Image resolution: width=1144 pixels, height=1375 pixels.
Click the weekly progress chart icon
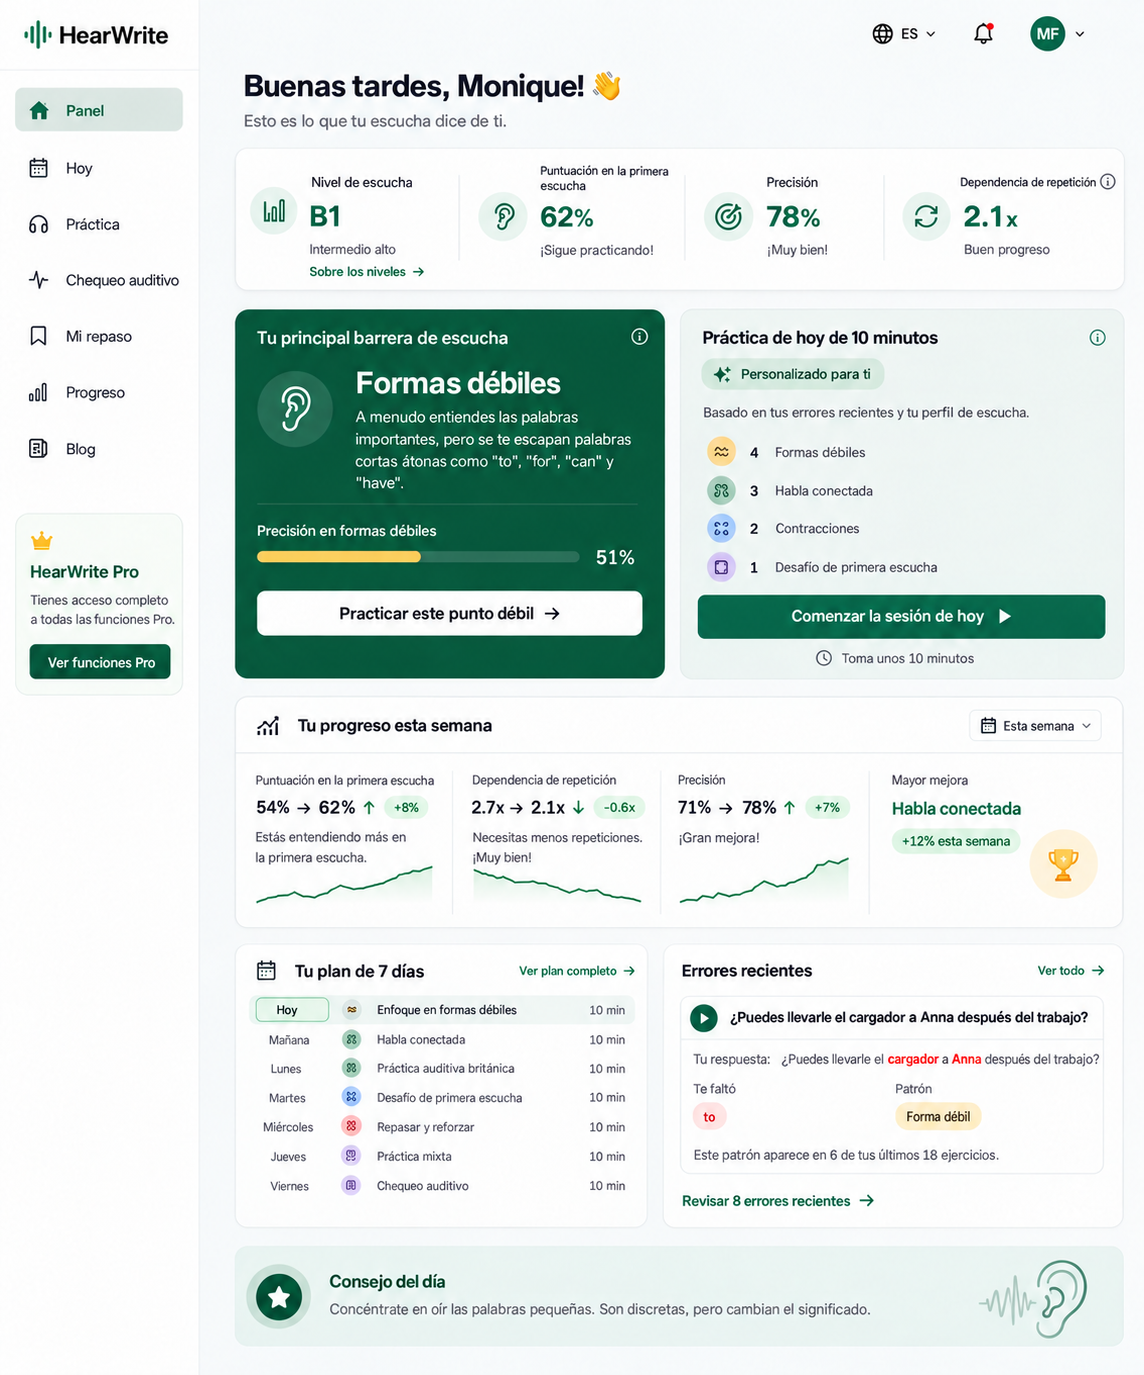pos(268,726)
